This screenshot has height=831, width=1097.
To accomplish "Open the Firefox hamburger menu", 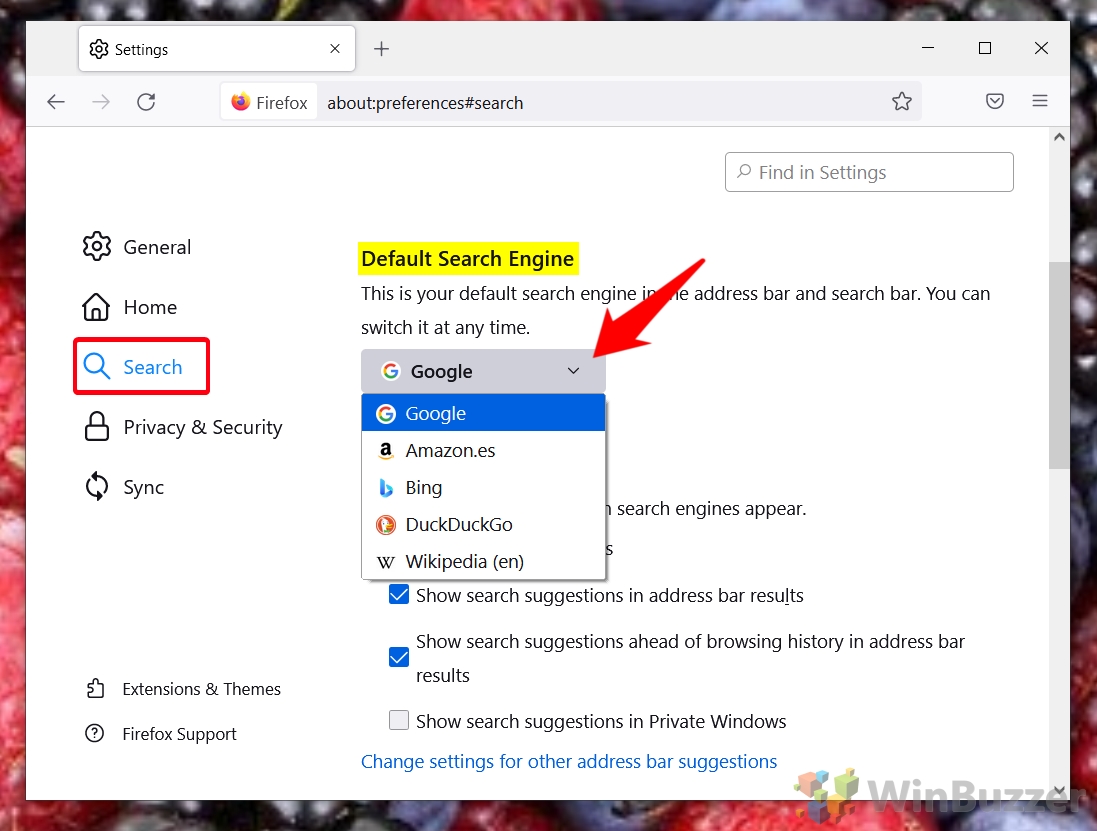I will click(1040, 101).
